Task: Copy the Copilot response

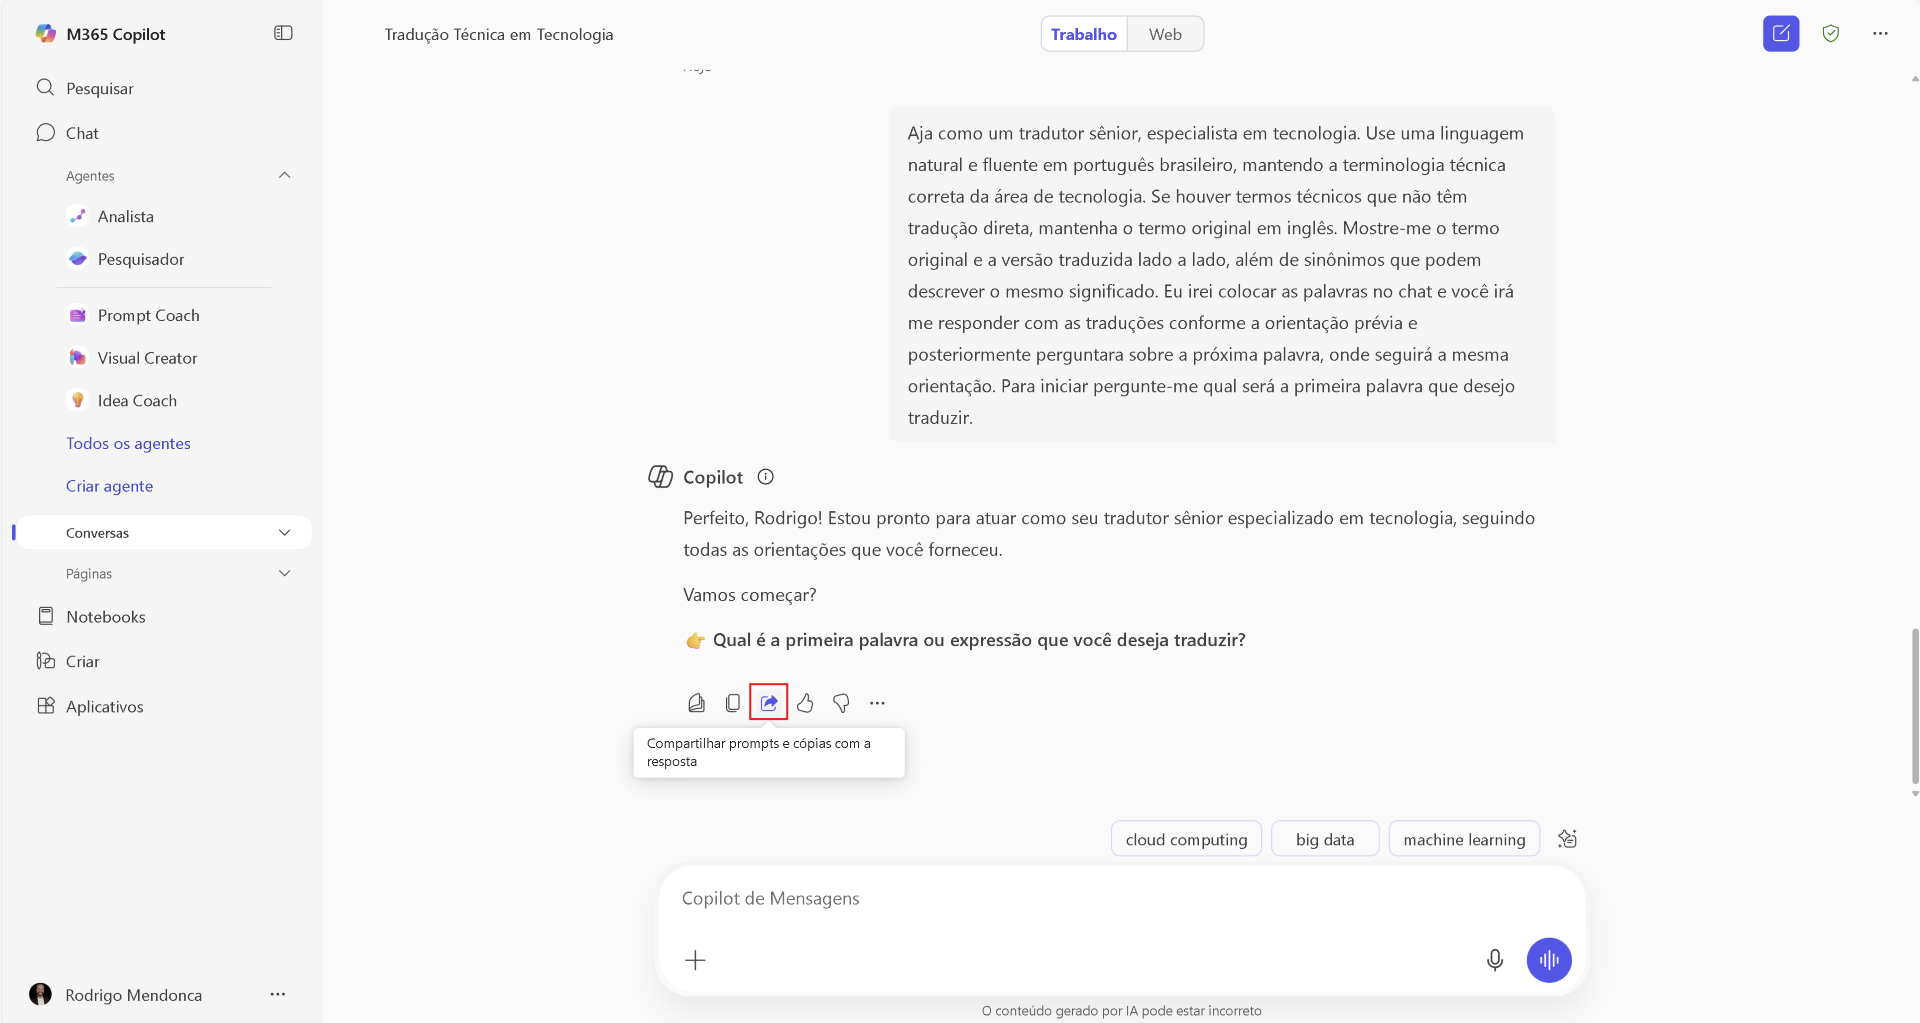Action: coord(733,703)
